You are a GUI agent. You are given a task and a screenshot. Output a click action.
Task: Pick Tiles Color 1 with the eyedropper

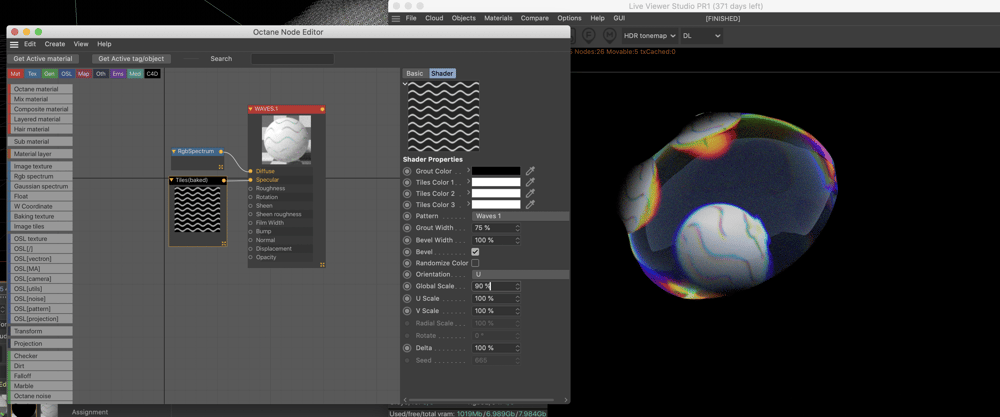pyautogui.click(x=529, y=182)
